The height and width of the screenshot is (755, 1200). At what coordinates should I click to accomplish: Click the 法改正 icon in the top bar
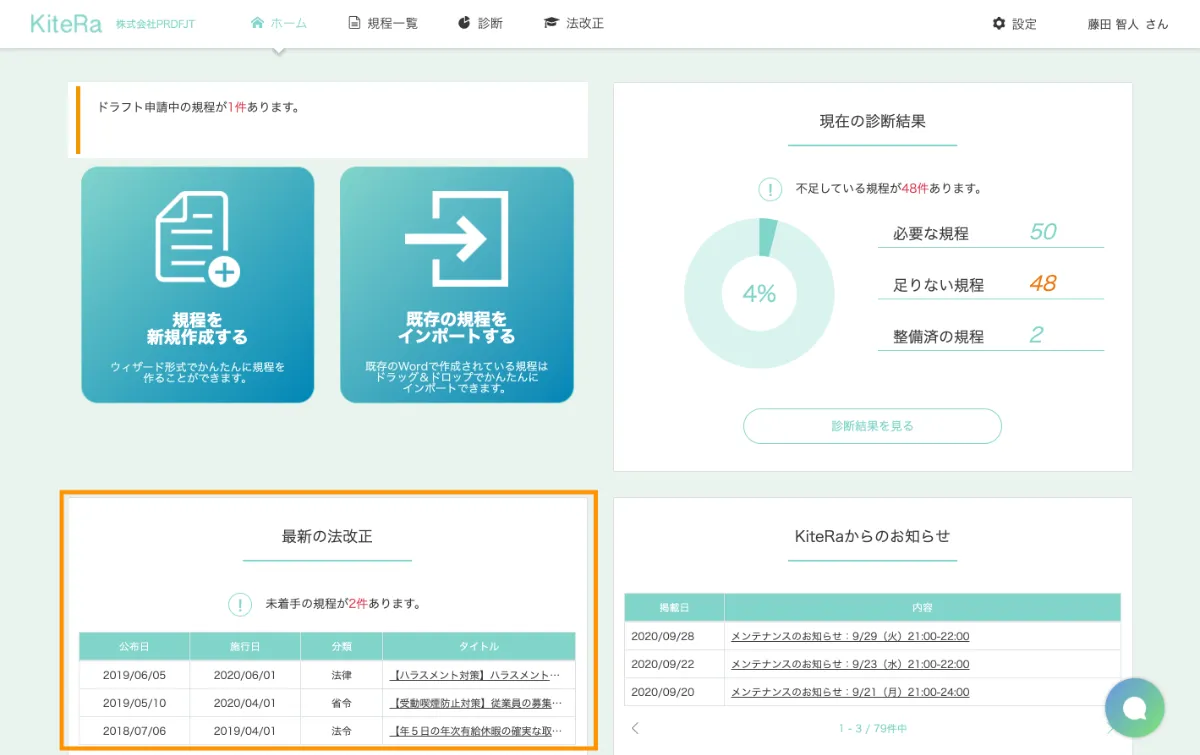553,23
